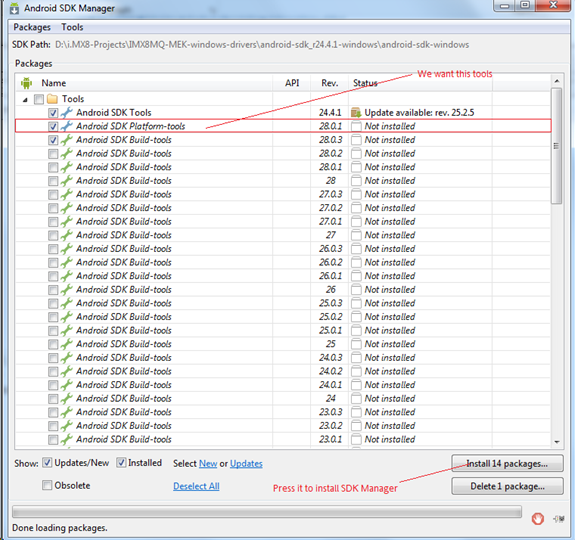
Task: Click the log window icon in status bar
Action: 559,518
